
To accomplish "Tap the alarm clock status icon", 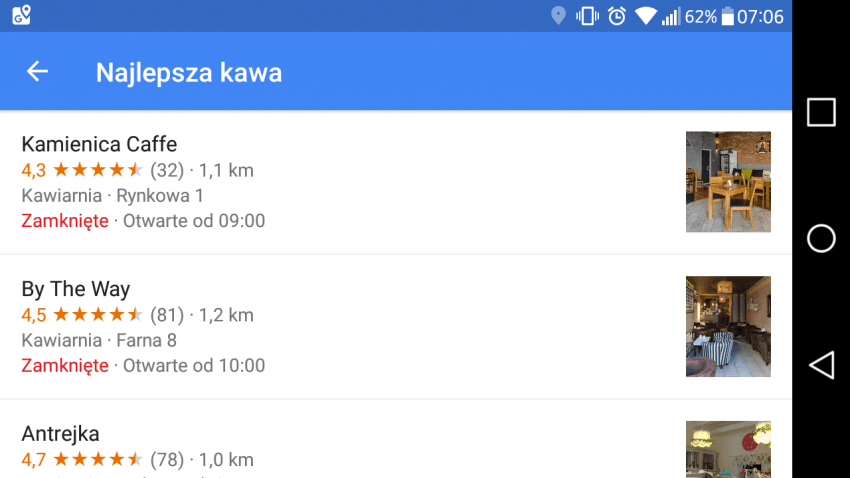I will click(x=616, y=16).
